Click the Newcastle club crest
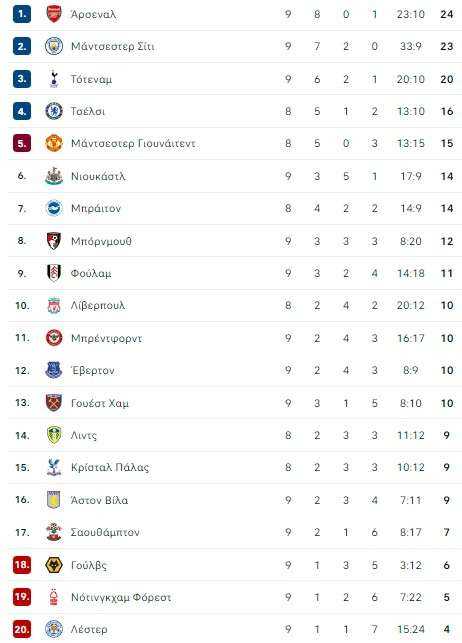462x643 pixels. 54,176
